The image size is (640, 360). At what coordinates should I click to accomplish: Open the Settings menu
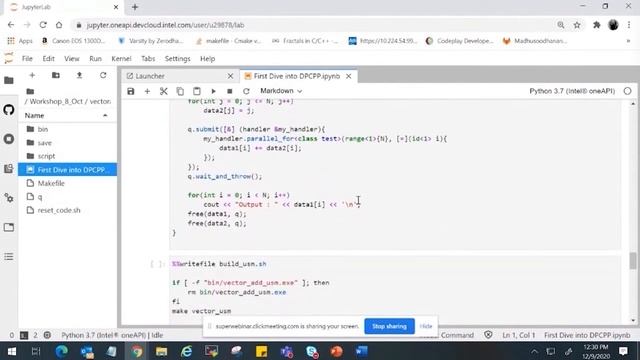(x=178, y=59)
